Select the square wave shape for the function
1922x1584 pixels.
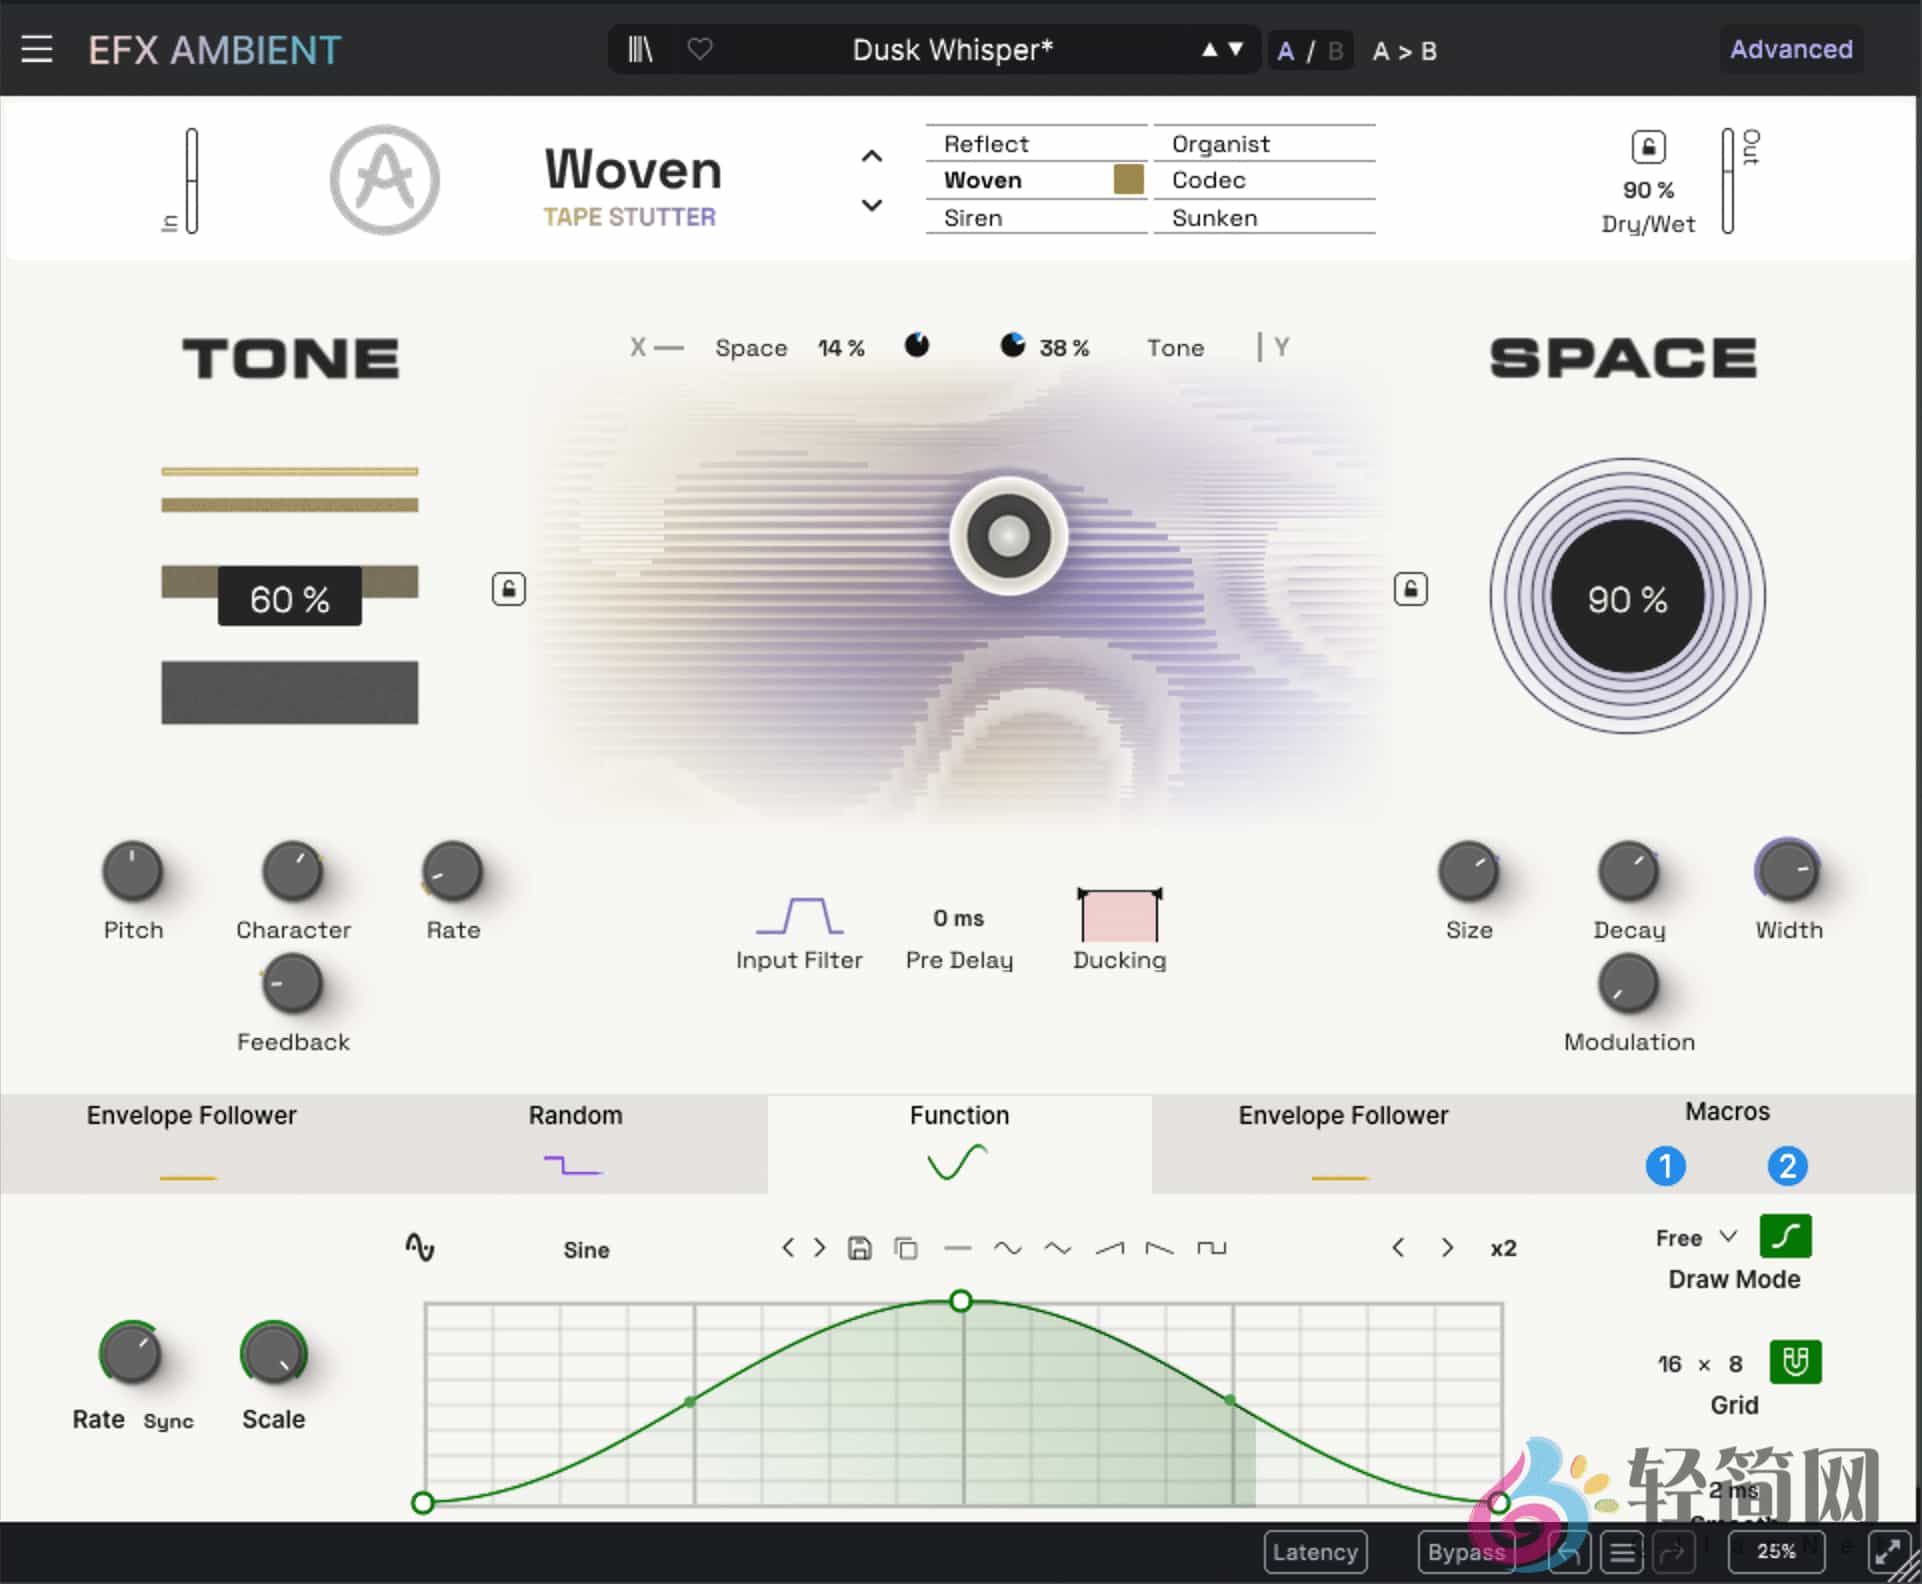(x=1212, y=1247)
